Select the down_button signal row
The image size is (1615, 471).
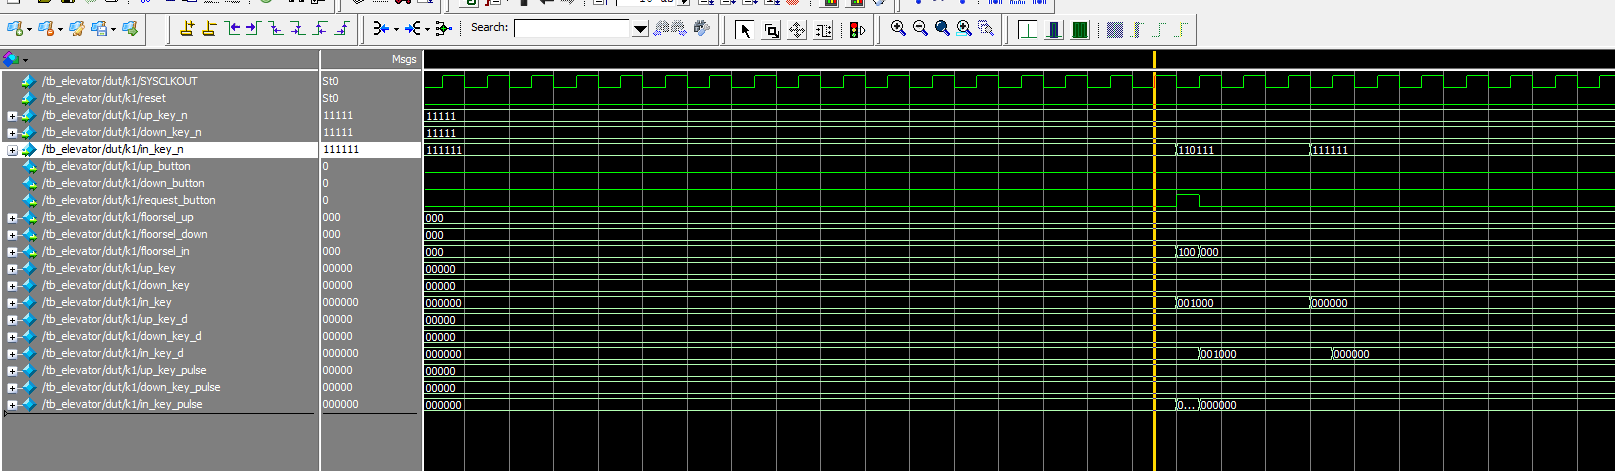click(x=123, y=183)
